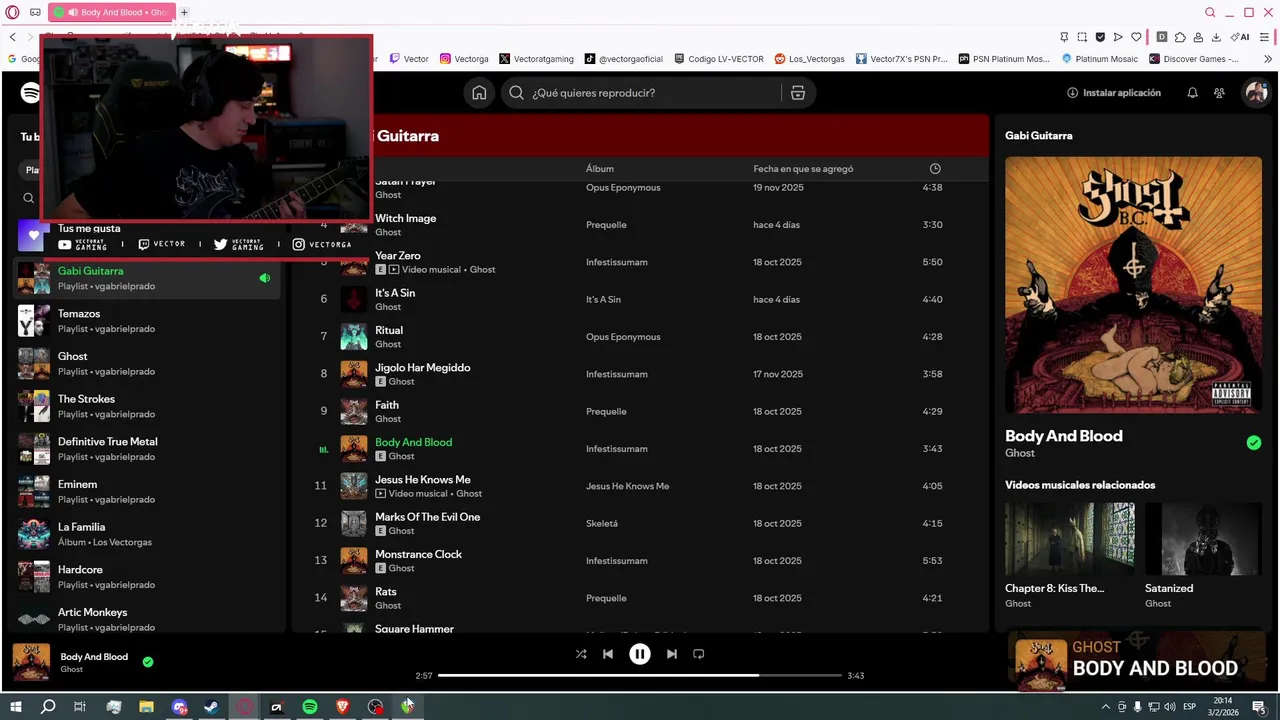This screenshot has width=1280, height=720.
Task: Open the system volume control
Action: click(x=1169, y=707)
